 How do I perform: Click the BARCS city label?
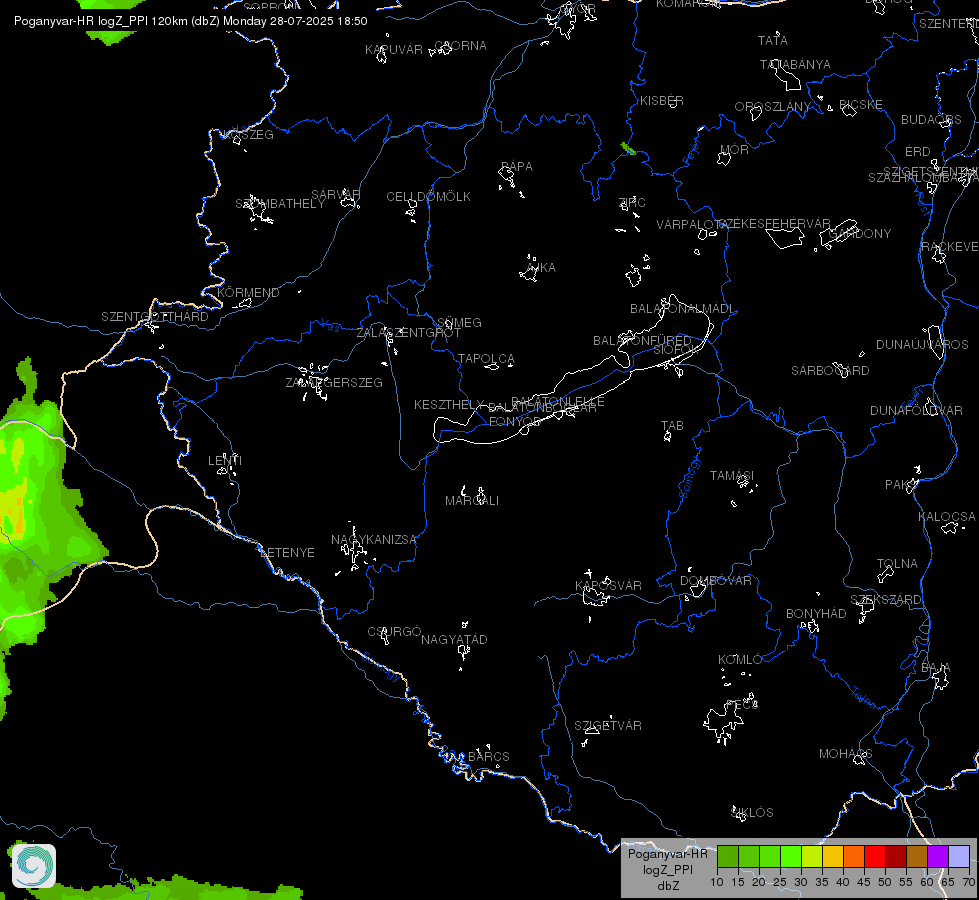488,756
